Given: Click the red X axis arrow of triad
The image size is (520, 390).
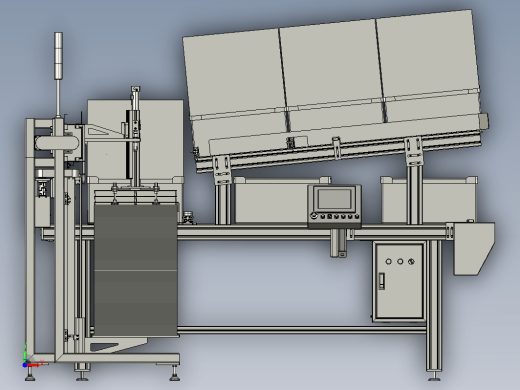Looking at the screenshot, I should [x=33, y=365].
